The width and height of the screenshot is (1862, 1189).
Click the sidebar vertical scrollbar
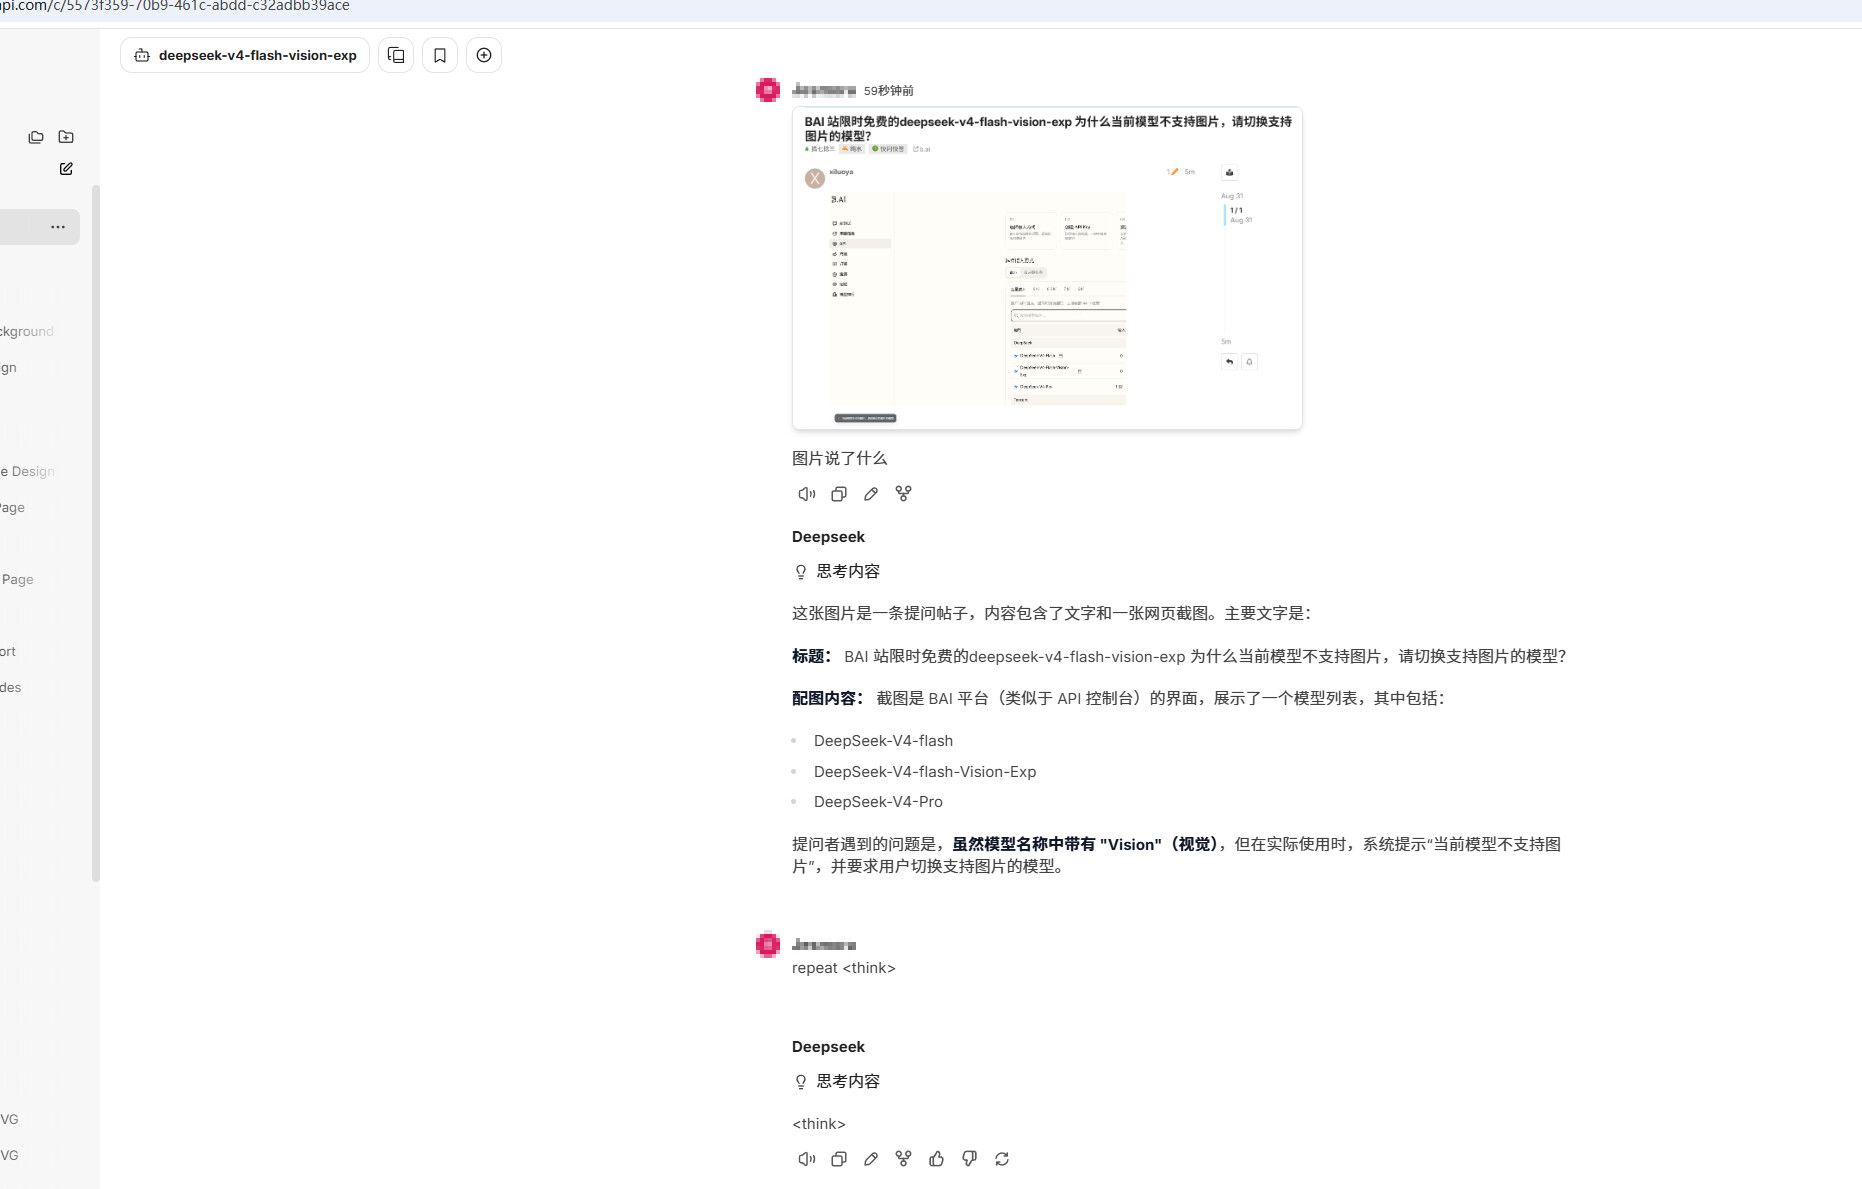coord(96,533)
